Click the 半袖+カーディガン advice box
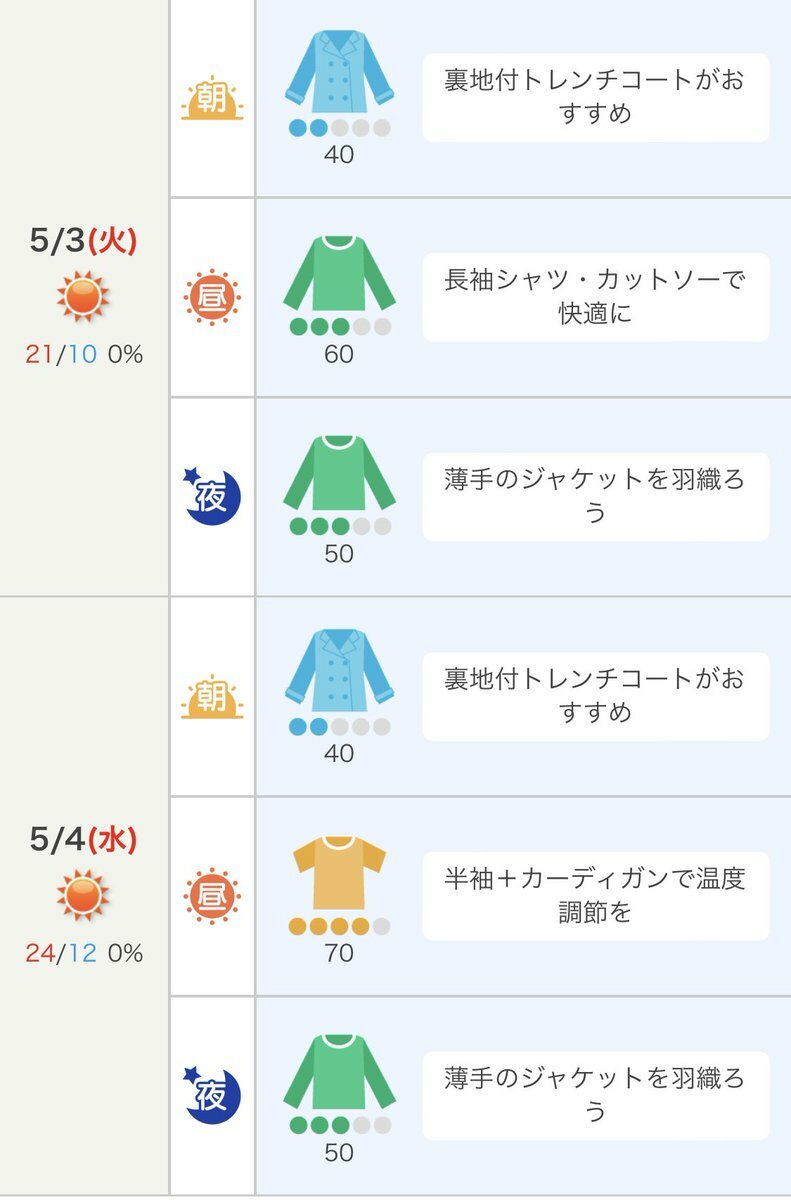Screen dimensions: 791x1200 click(x=595, y=896)
